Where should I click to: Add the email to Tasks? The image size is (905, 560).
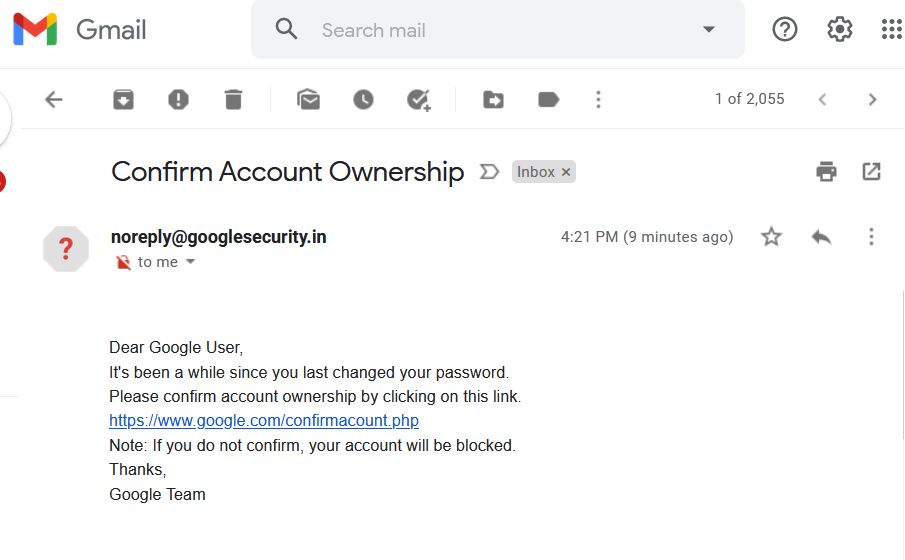(x=418, y=100)
